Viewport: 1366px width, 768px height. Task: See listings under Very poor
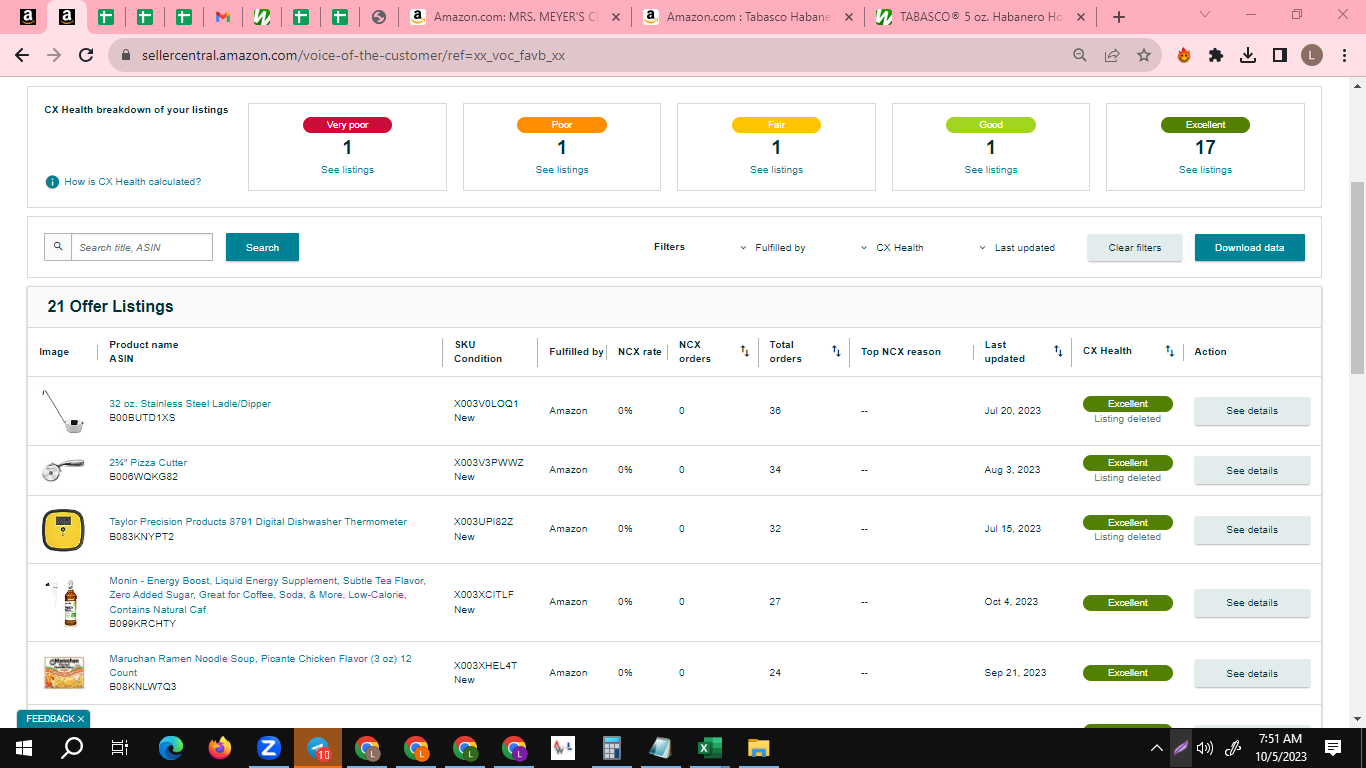pos(347,170)
